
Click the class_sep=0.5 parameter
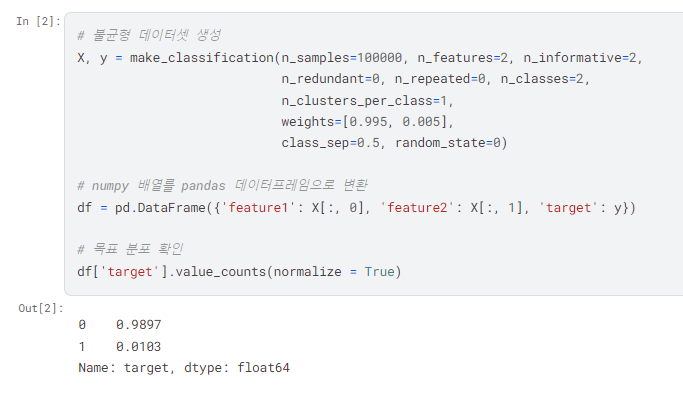point(334,143)
